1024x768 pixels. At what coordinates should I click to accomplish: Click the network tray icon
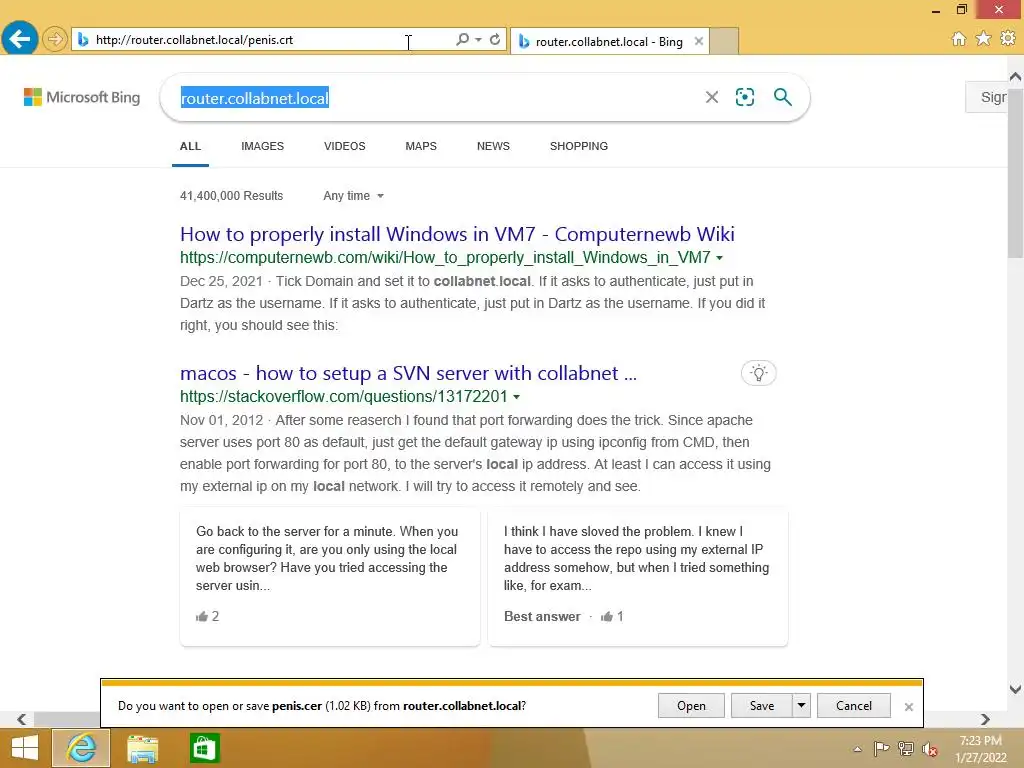point(905,748)
